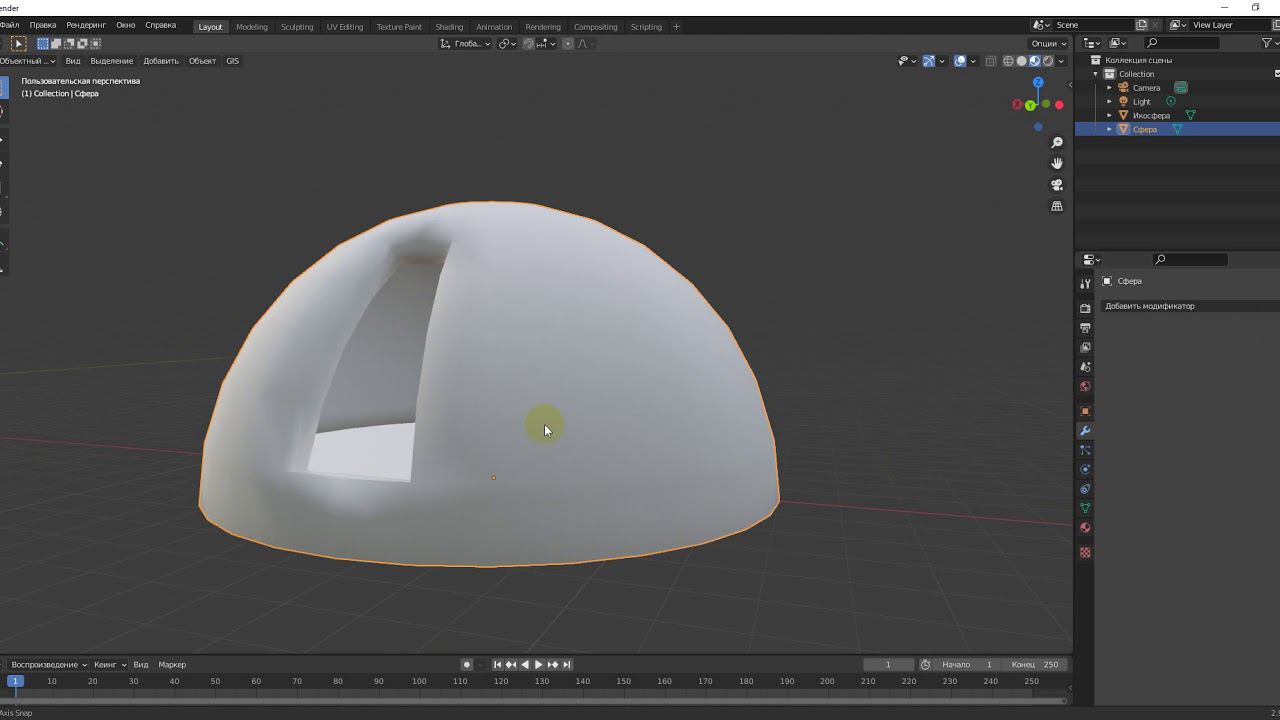Screen dimensions: 1280x720
Task: Open the Объект menu in viewport header
Action: coord(202,61)
